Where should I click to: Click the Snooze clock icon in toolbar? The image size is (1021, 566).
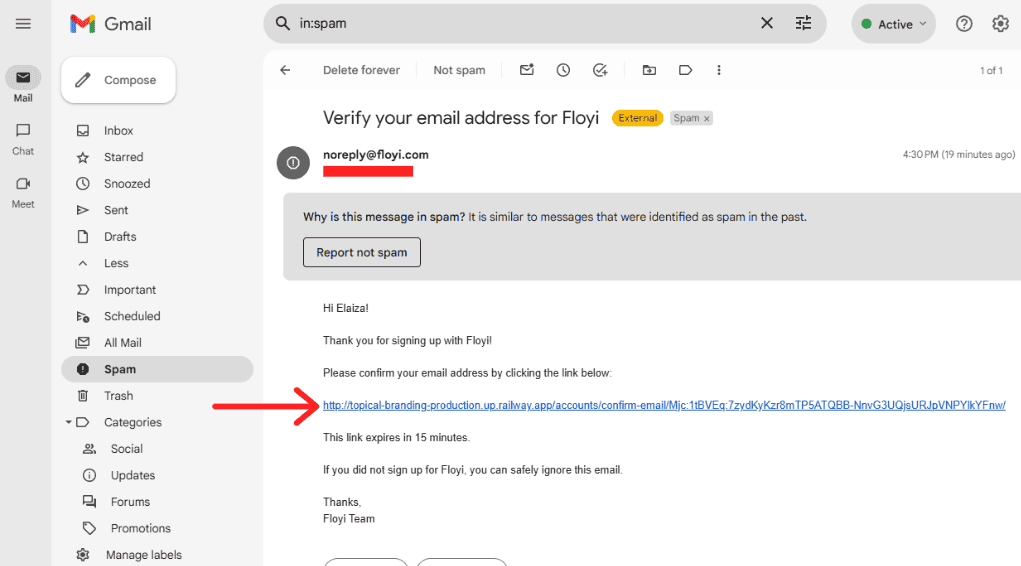tap(563, 70)
